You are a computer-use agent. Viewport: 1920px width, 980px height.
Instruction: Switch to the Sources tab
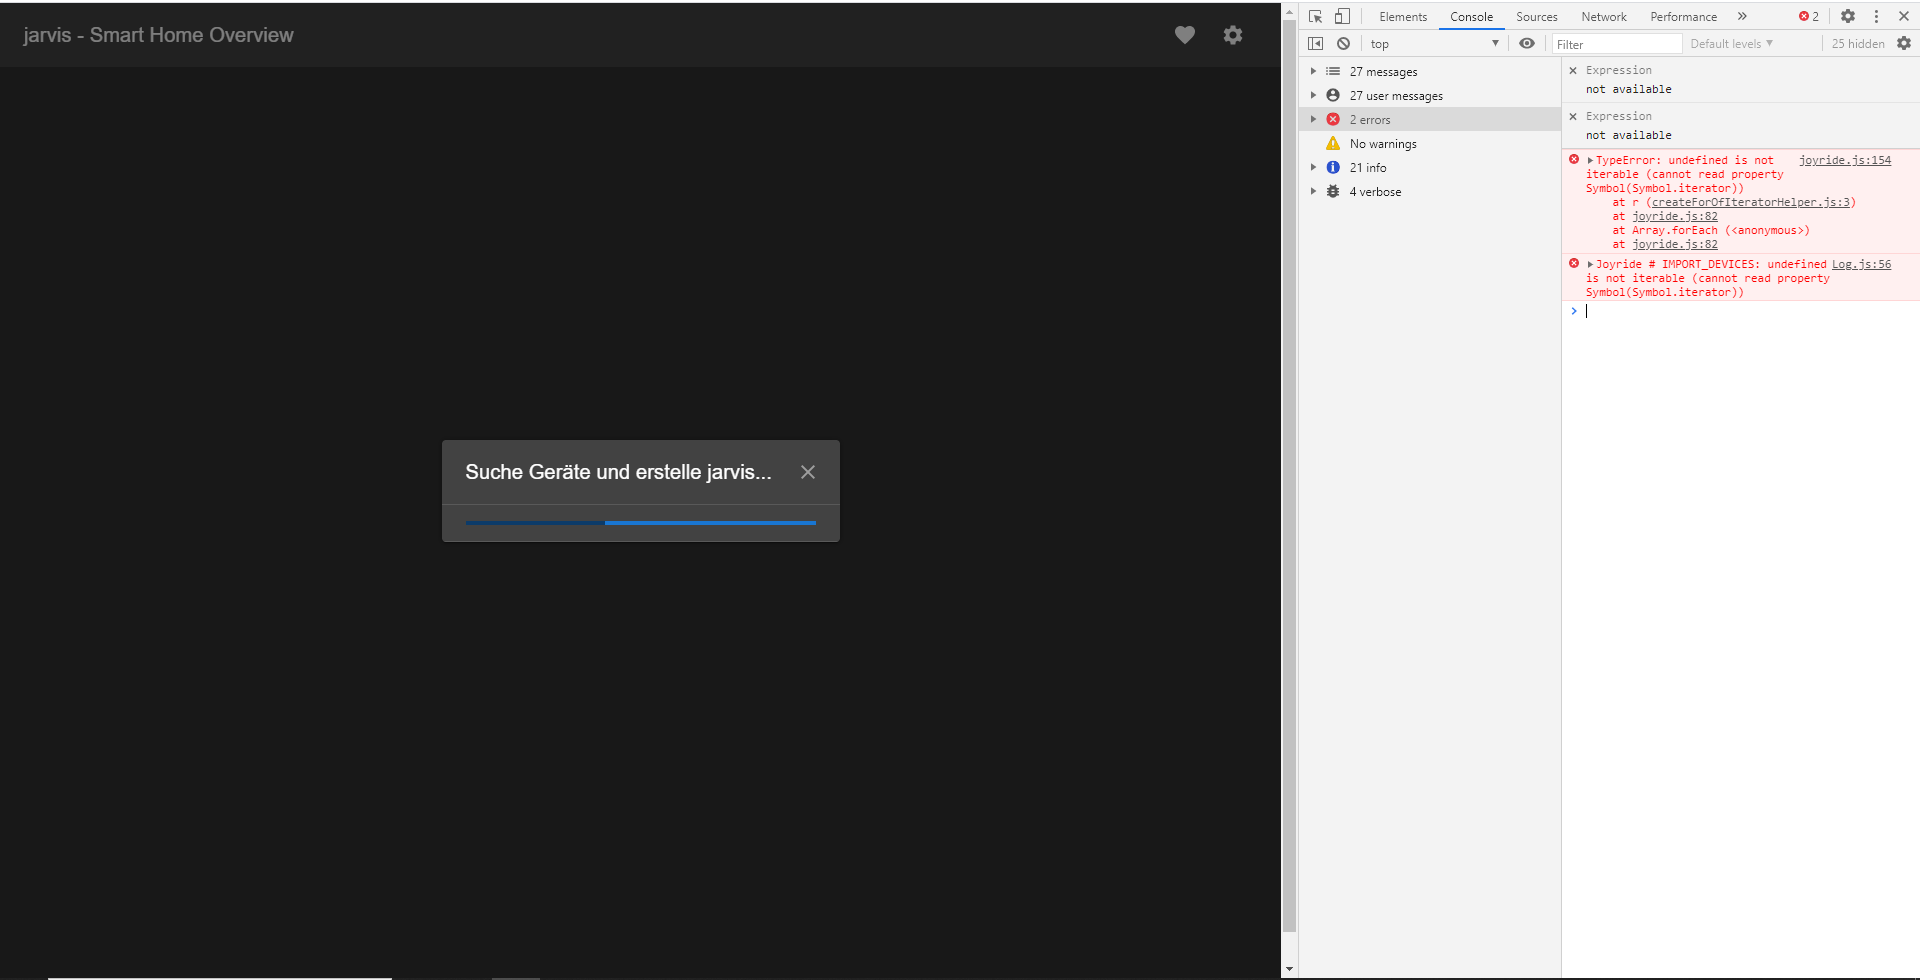1536,17
